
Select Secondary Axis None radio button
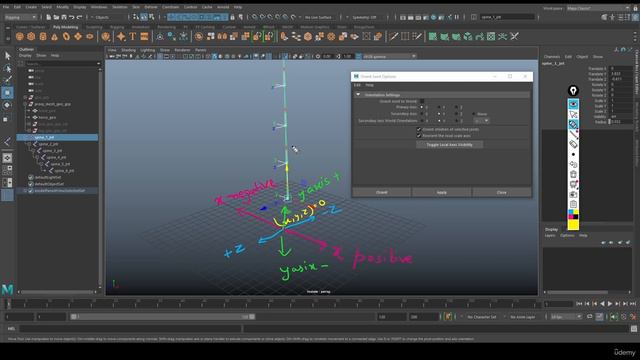point(473,114)
